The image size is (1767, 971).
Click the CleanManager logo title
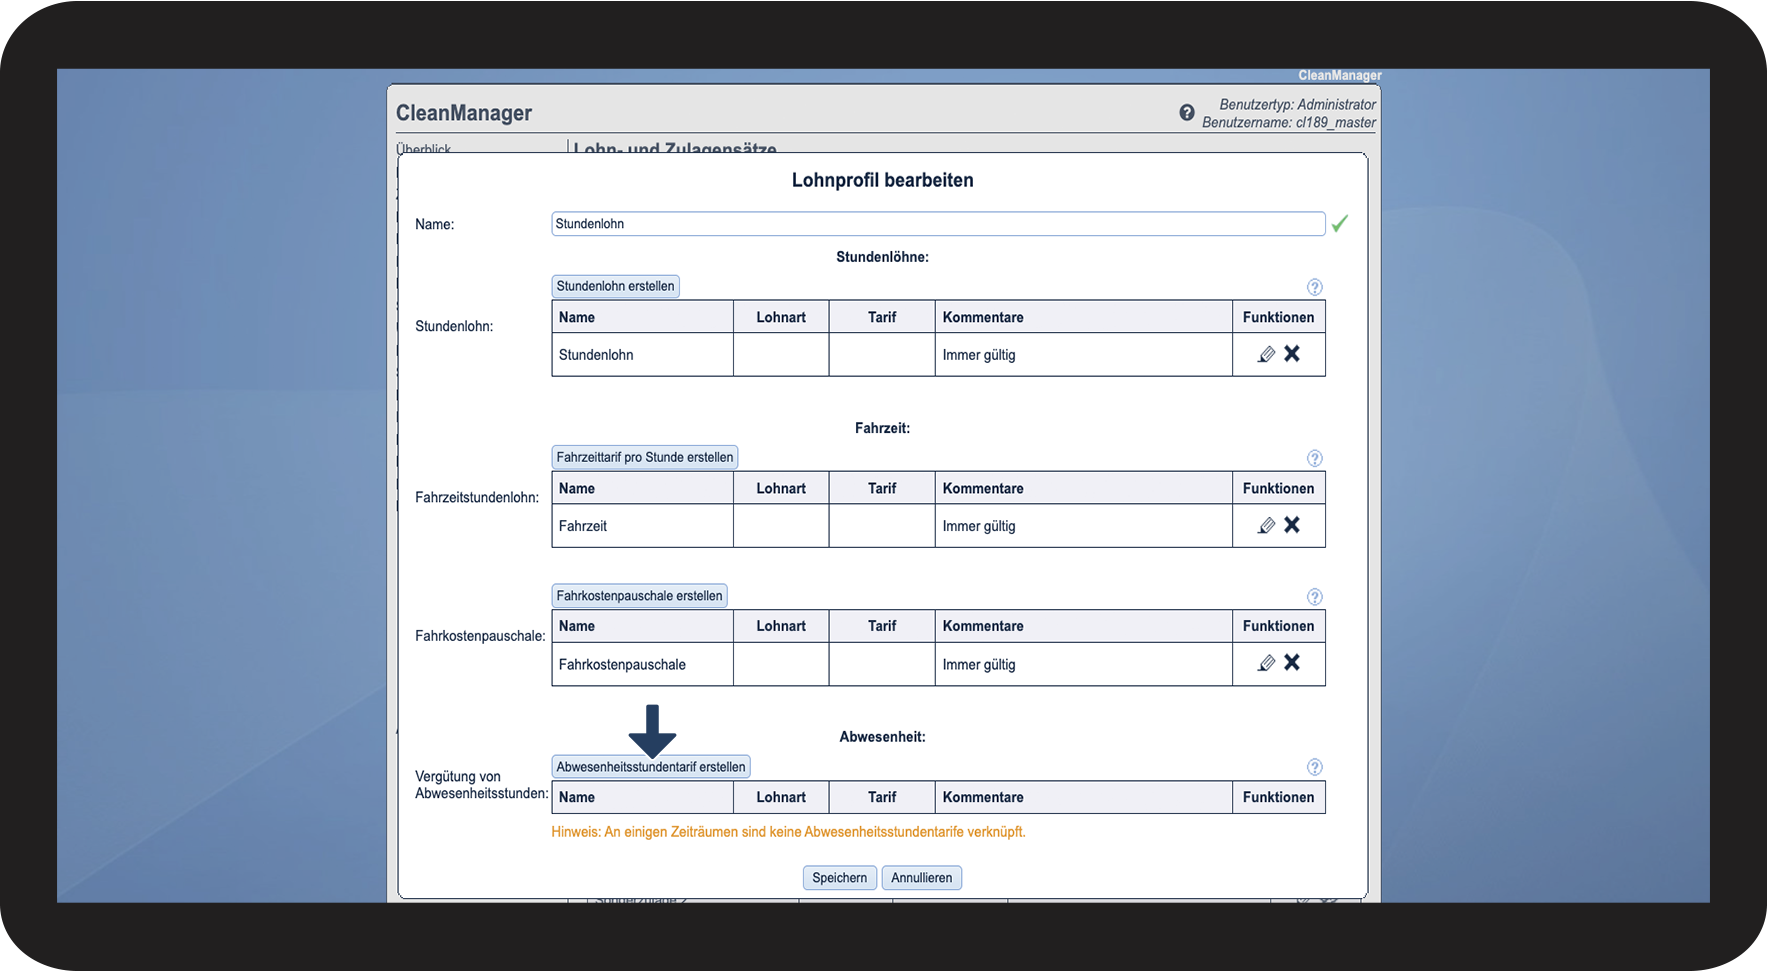coord(464,113)
